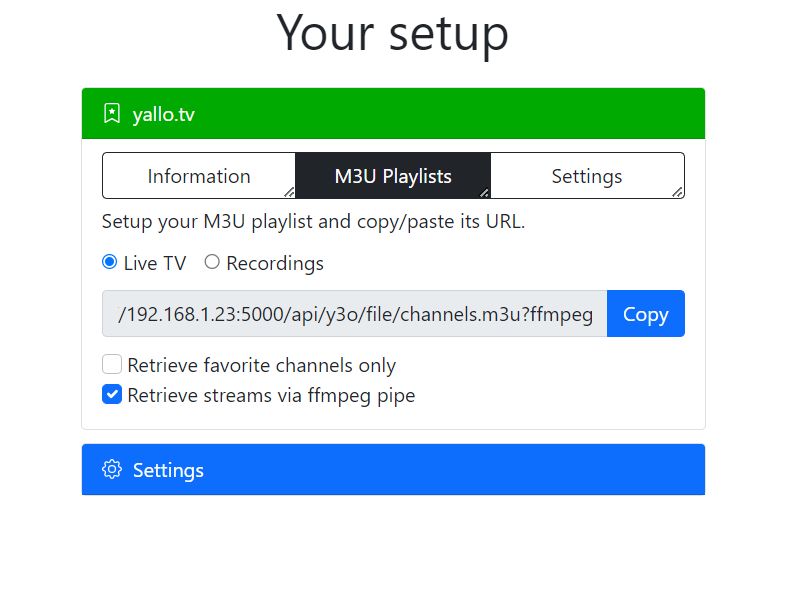Image resolution: width=795 pixels, height=598 pixels.
Task: Click the resize grip on the Settings tab
Action: [677, 192]
